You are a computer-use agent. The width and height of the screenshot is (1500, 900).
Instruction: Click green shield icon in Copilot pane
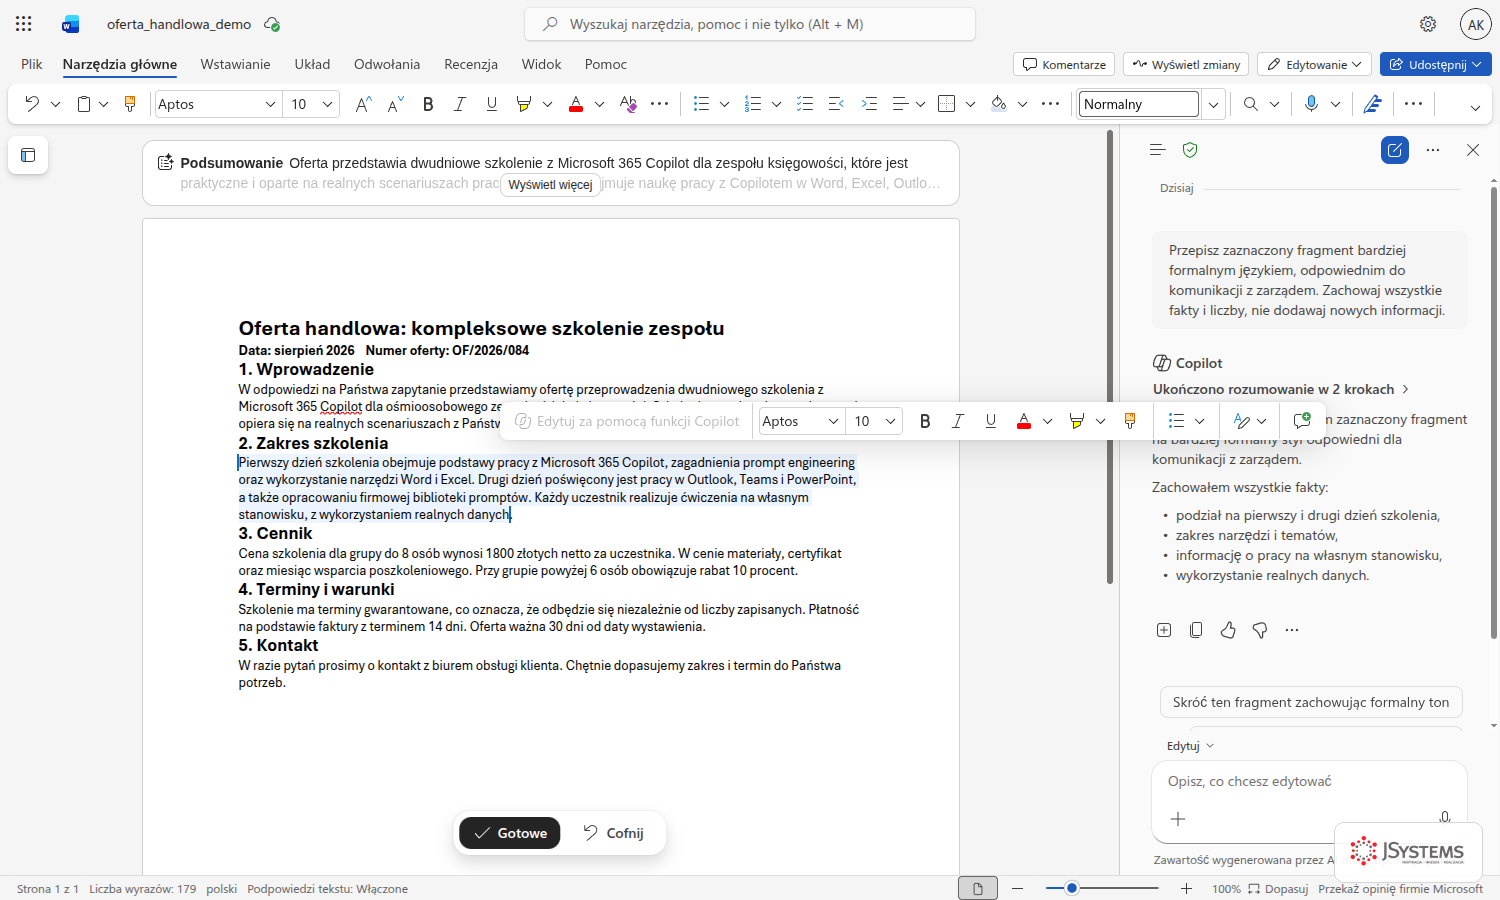(1190, 150)
